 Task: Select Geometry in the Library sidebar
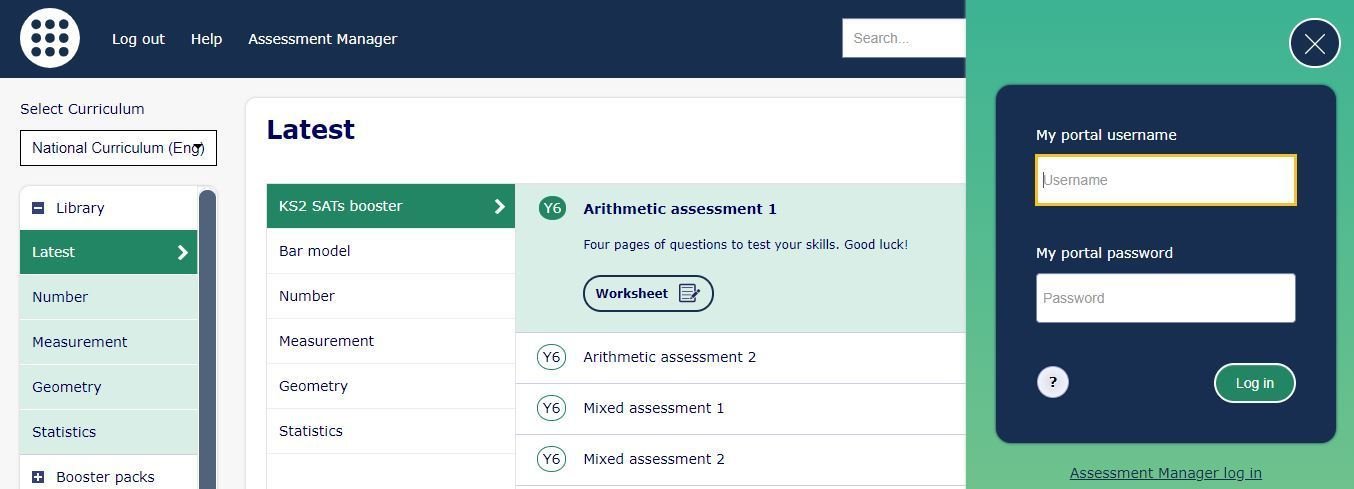pyautogui.click(x=108, y=387)
